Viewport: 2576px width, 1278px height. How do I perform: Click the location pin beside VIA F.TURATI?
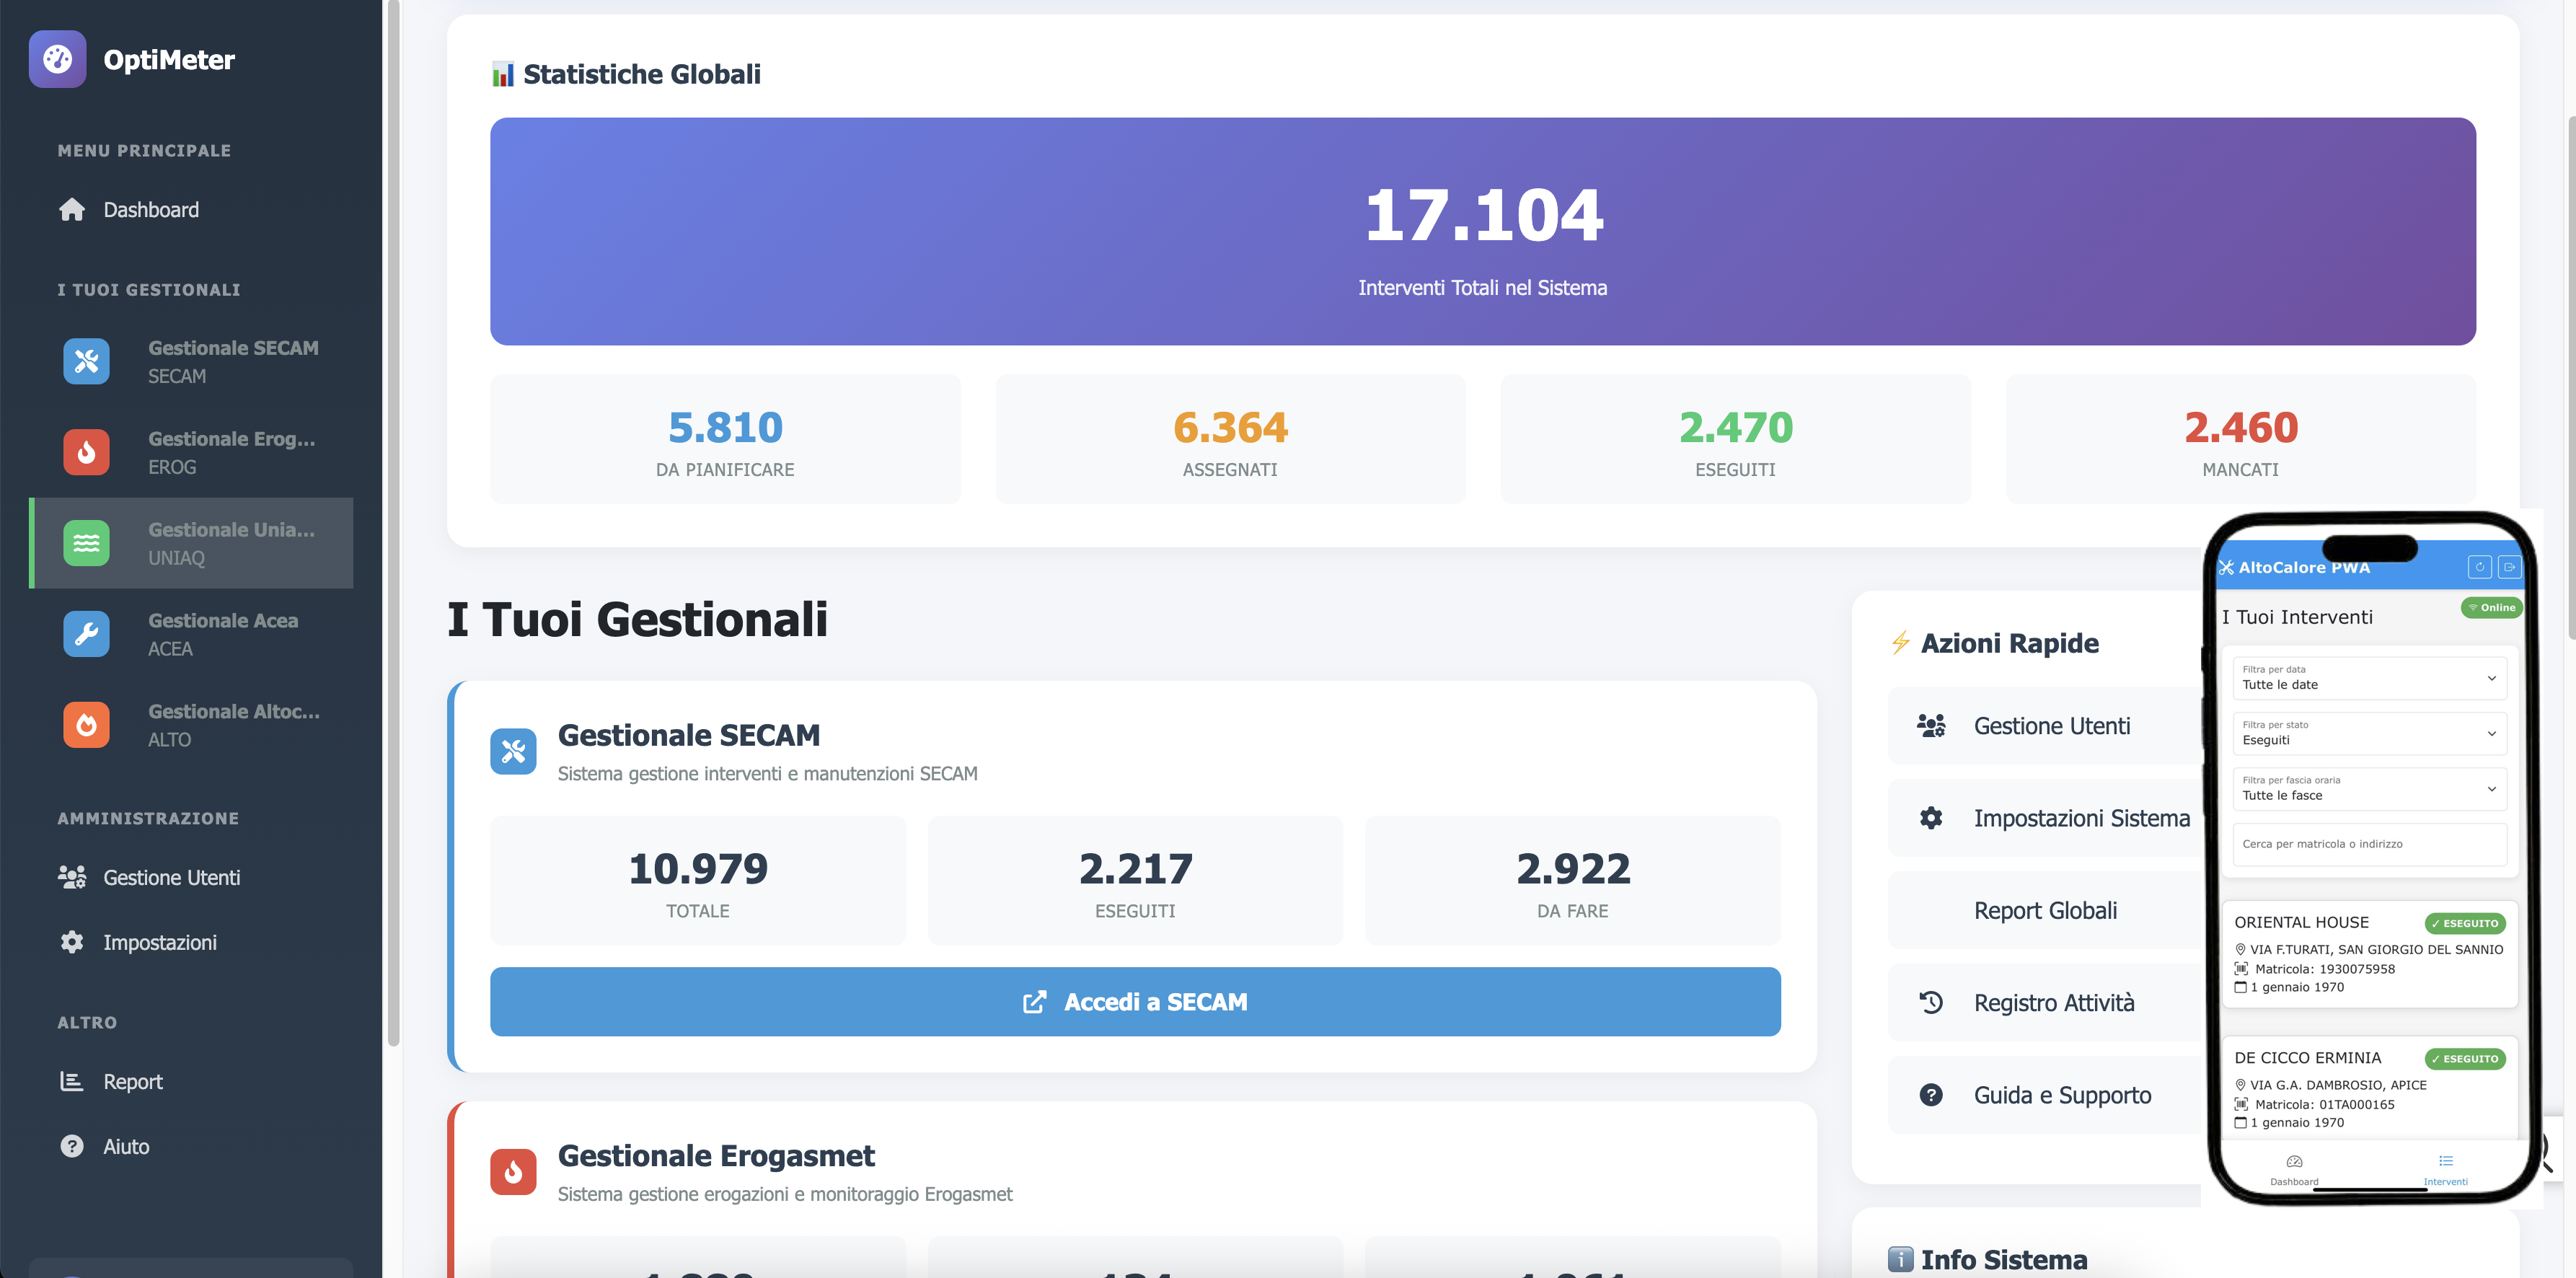tap(2241, 949)
